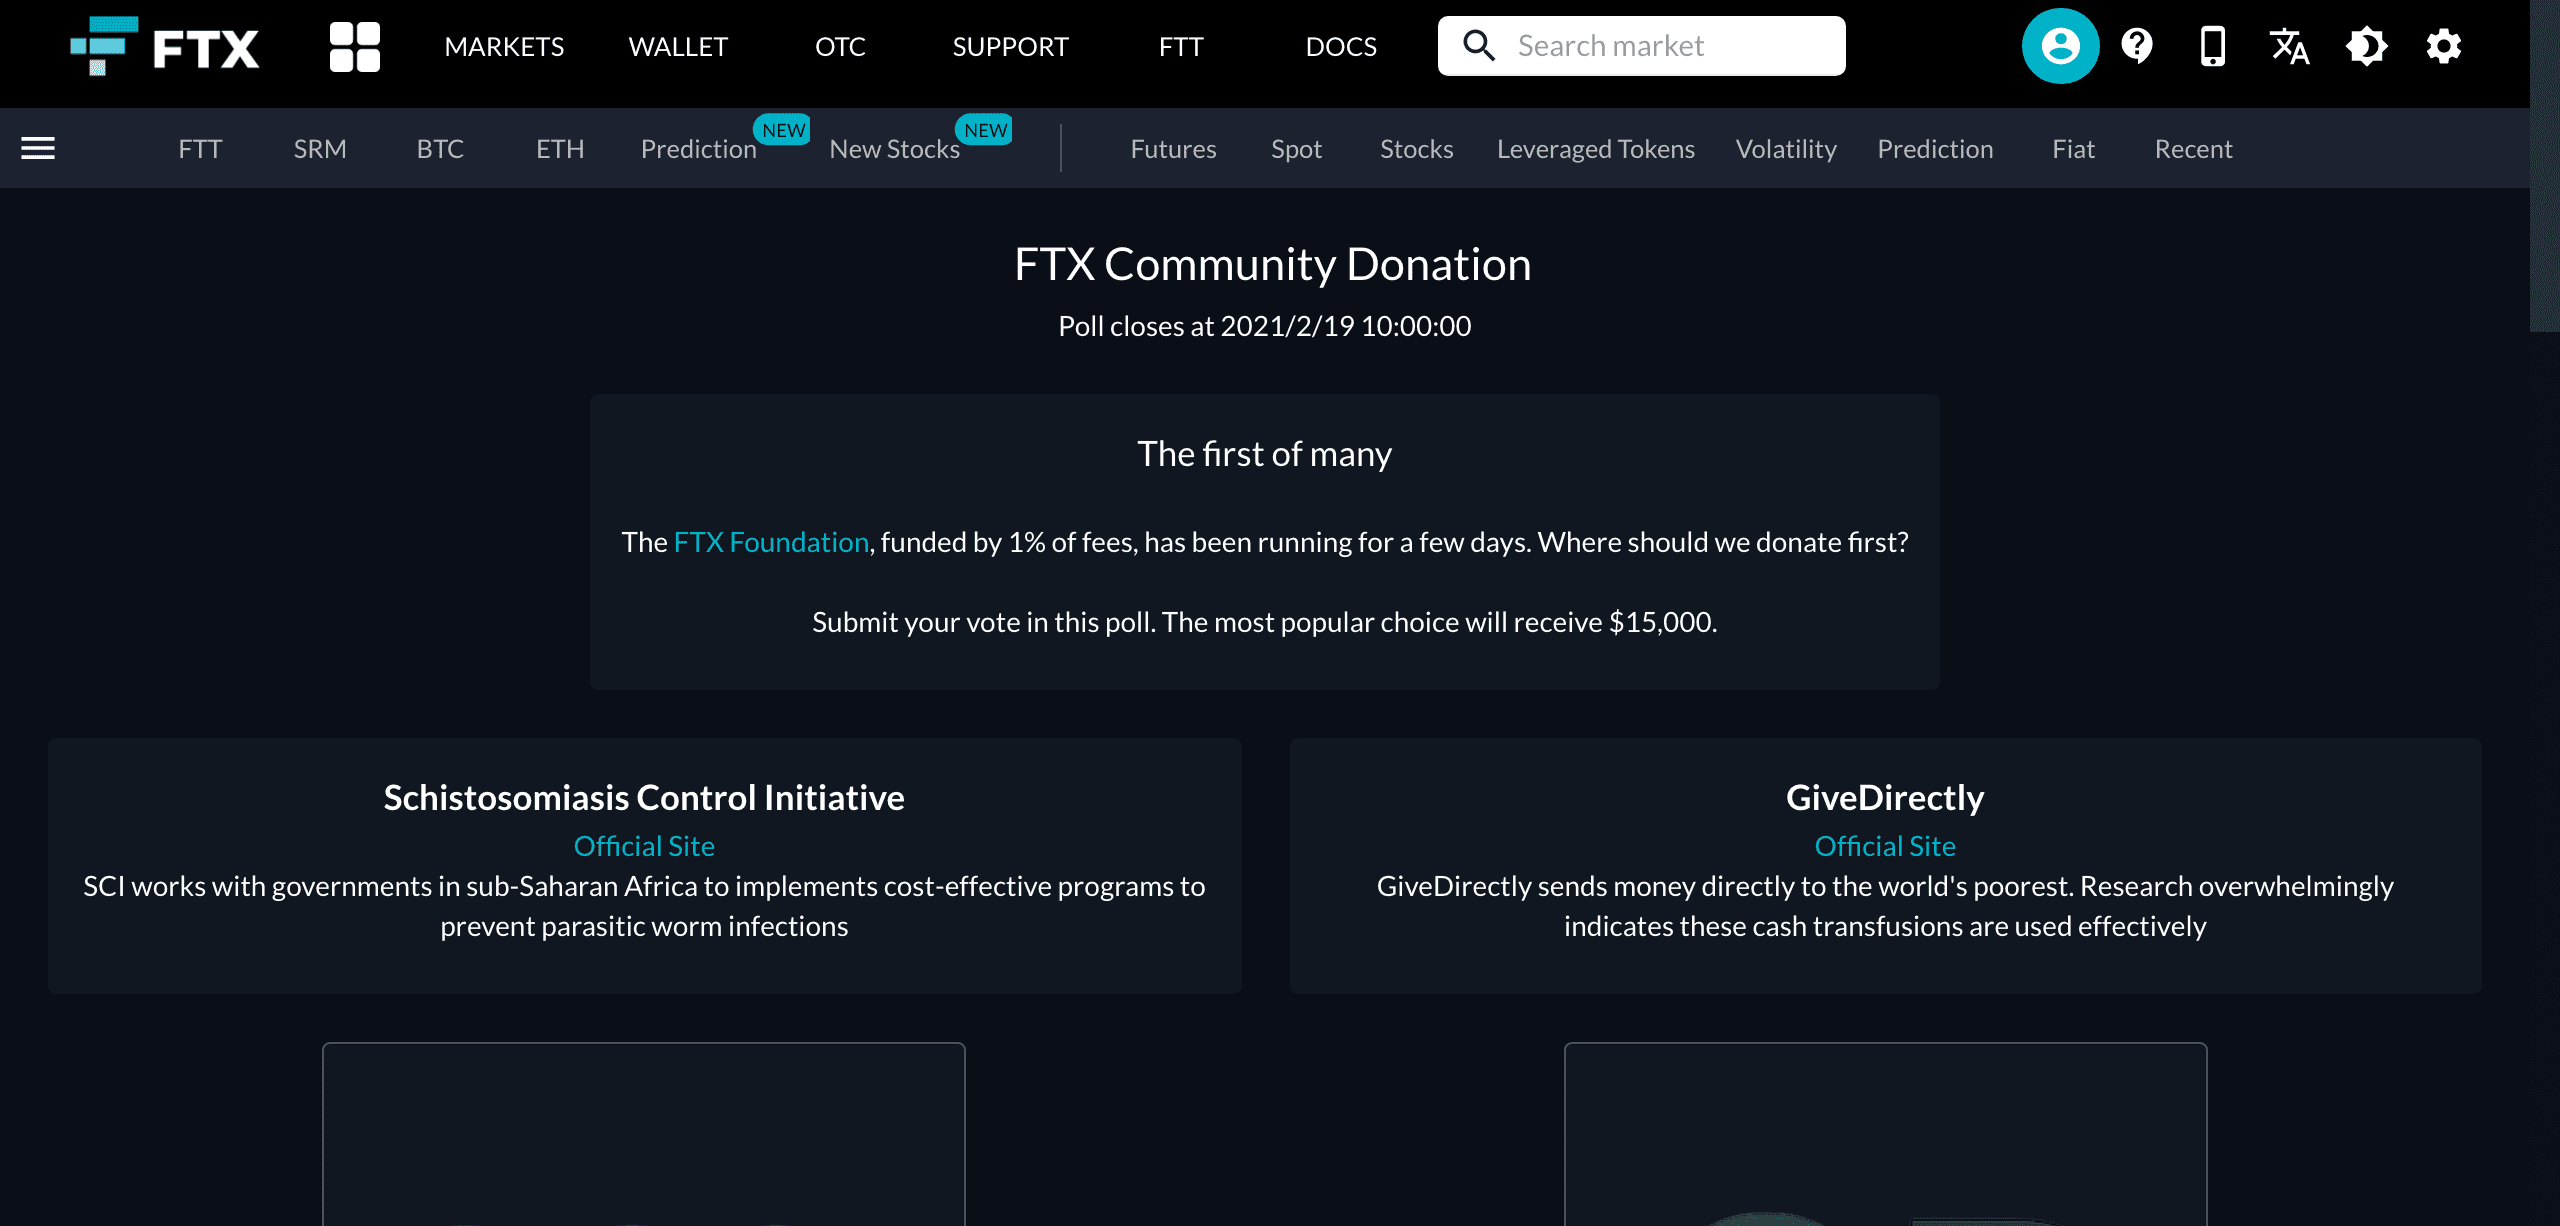Open the DOCS menu item
The image size is (2560, 1226).
click(1341, 47)
